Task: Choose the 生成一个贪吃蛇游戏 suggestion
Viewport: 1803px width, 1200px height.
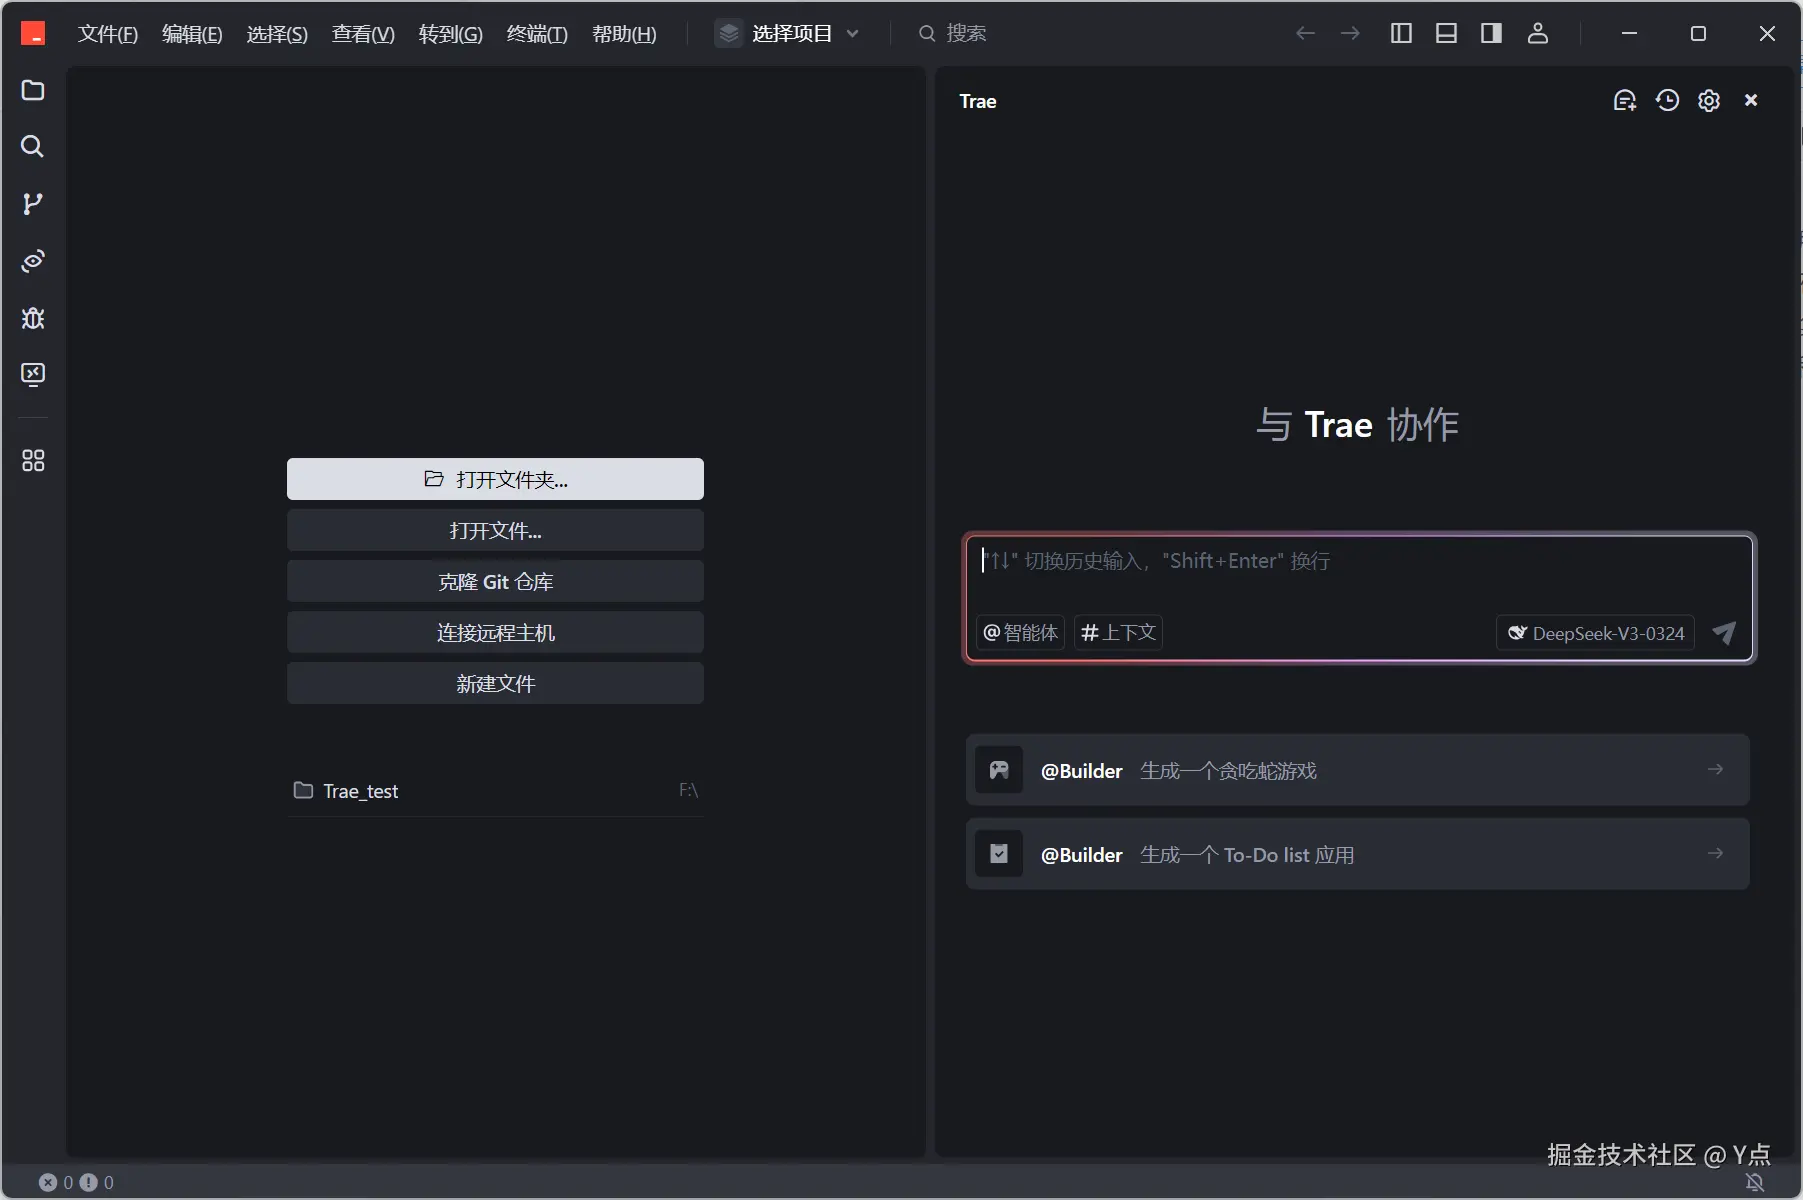Action: [x=1358, y=770]
